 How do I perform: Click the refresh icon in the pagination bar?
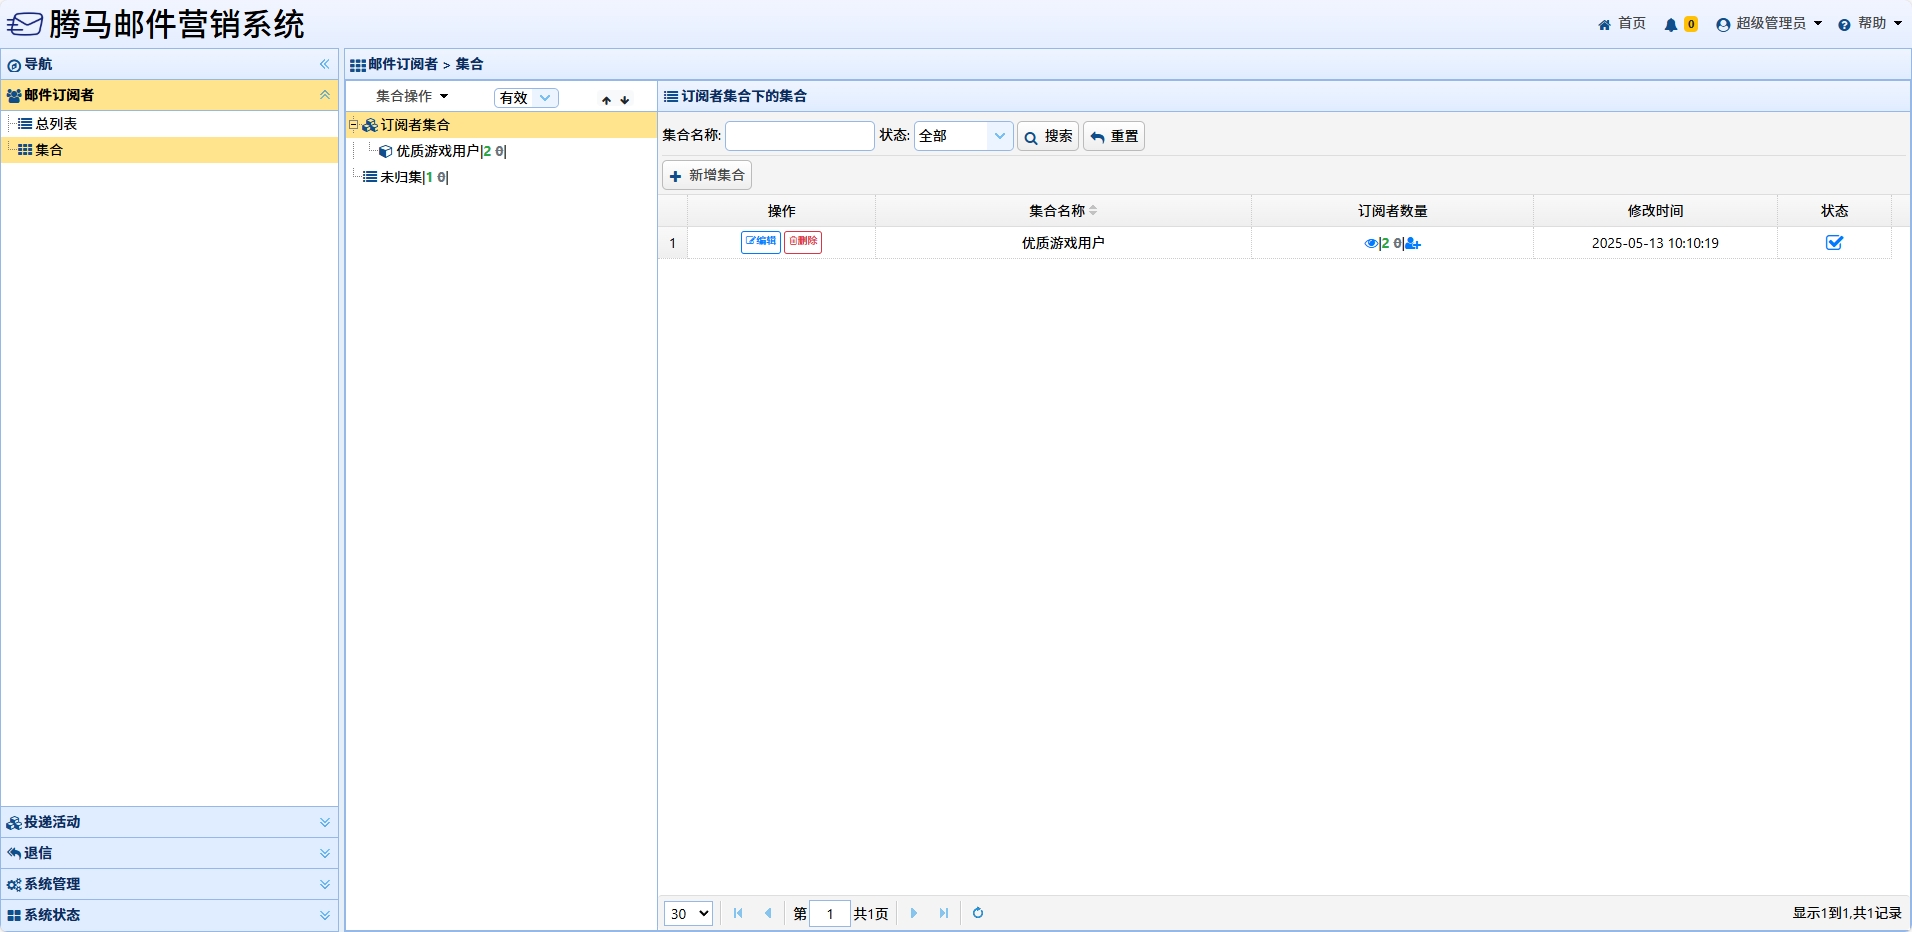[978, 913]
